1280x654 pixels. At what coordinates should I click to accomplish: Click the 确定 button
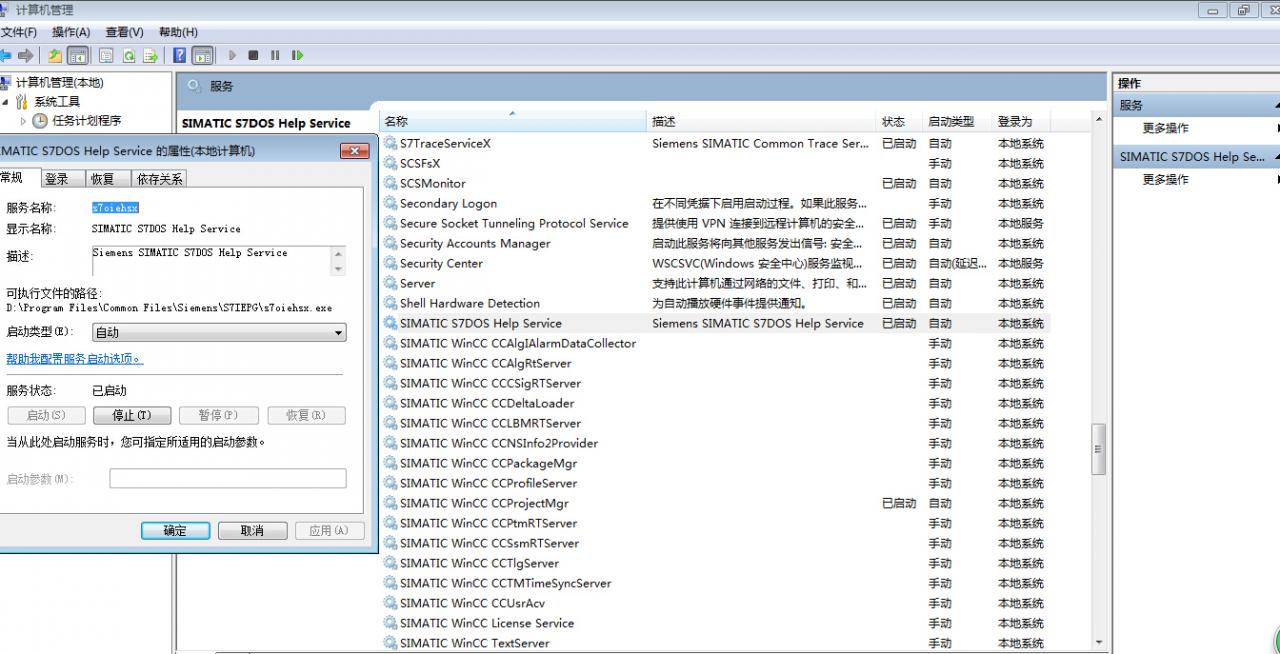pyautogui.click(x=175, y=531)
